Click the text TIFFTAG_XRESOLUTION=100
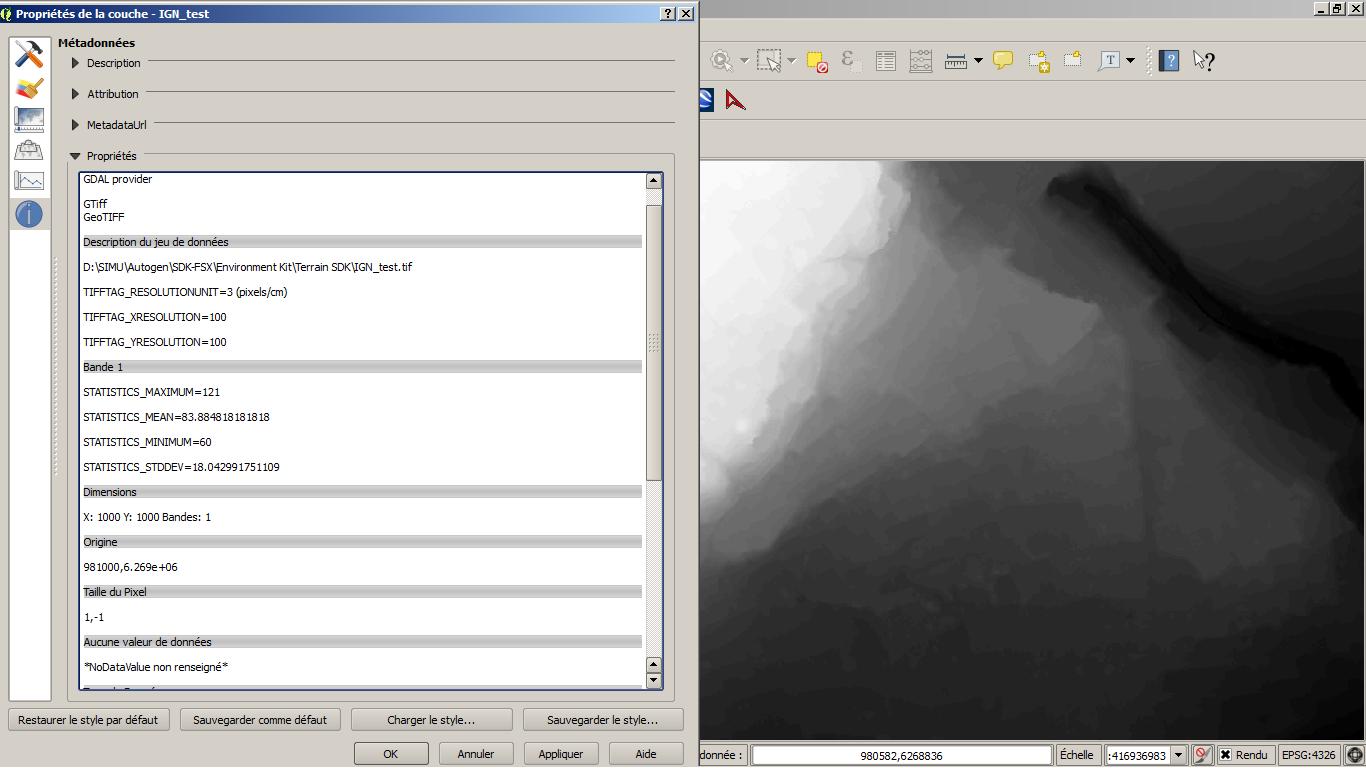The image size is (1366, 768). (155, 317)
